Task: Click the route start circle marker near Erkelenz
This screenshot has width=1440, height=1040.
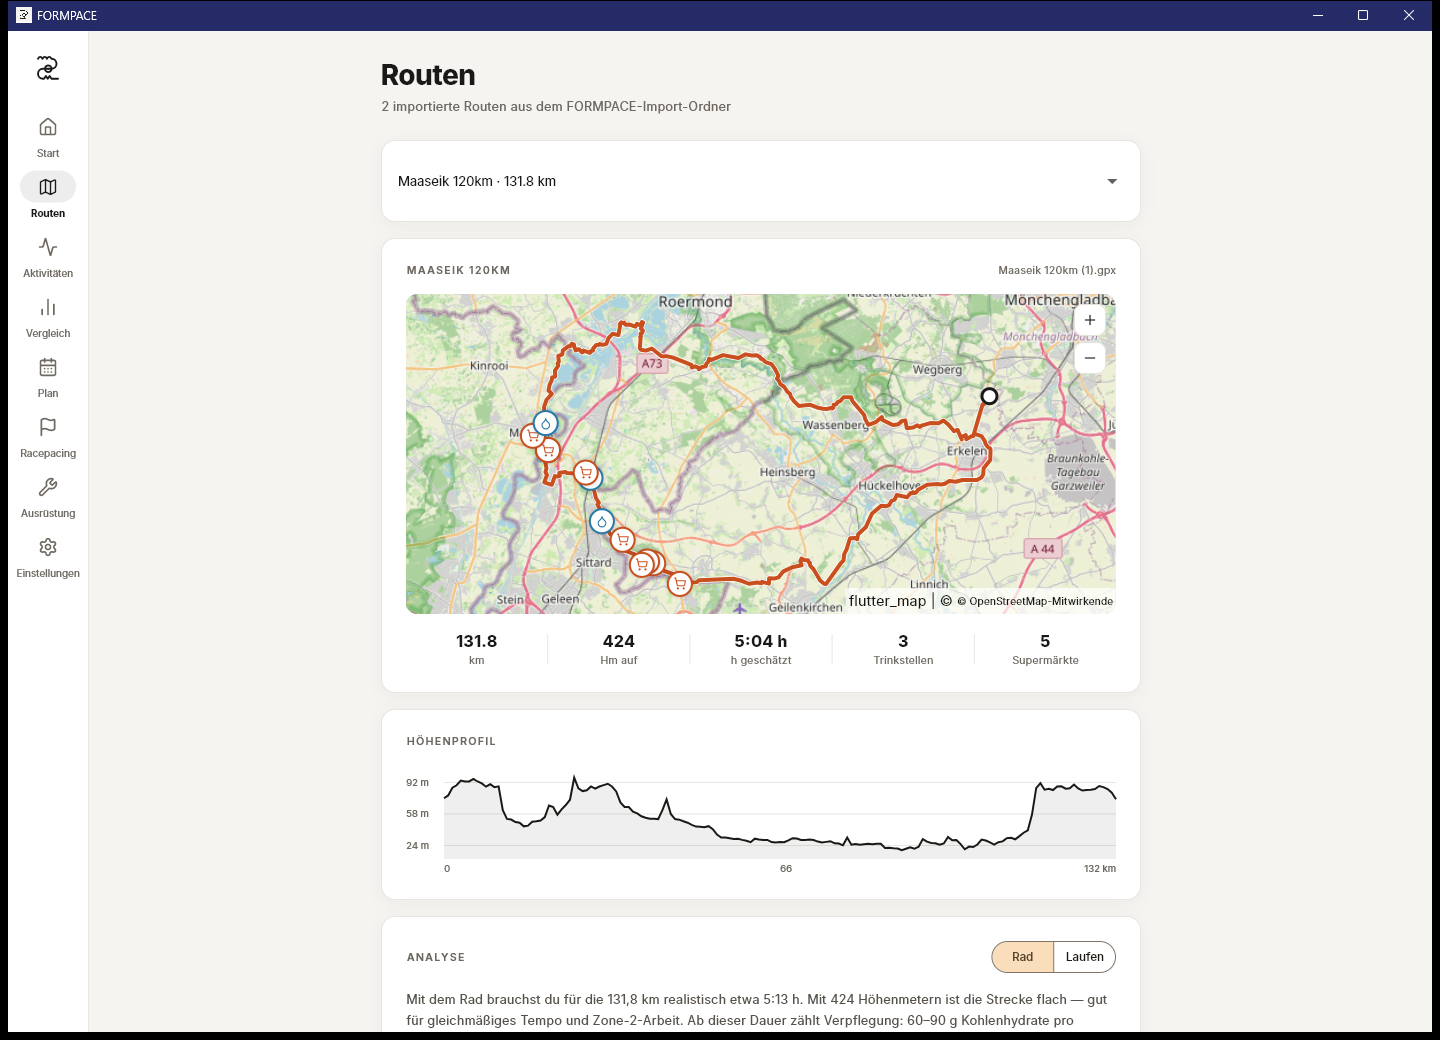Action: tap(989, 396)
